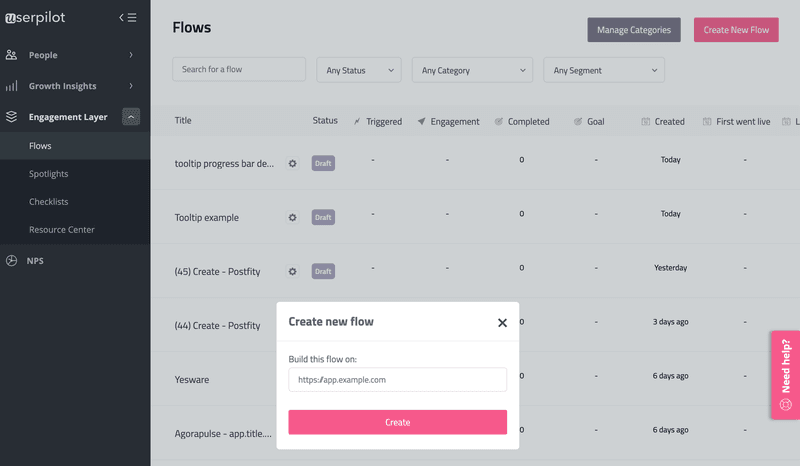This screenshot has height=466, width=800.
Task: Click the flow URL input field
Action: click(397, 380)
